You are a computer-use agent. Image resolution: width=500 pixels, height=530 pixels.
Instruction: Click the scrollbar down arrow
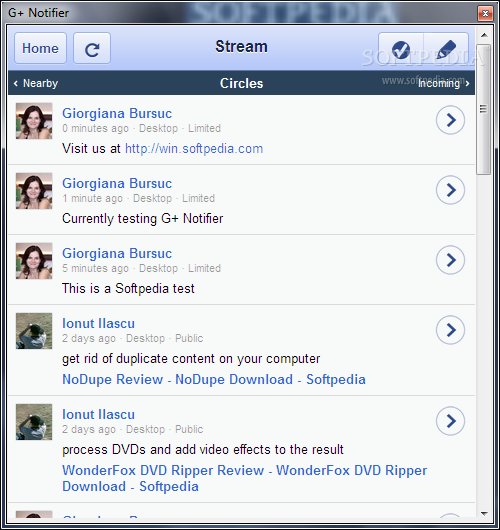484,514
